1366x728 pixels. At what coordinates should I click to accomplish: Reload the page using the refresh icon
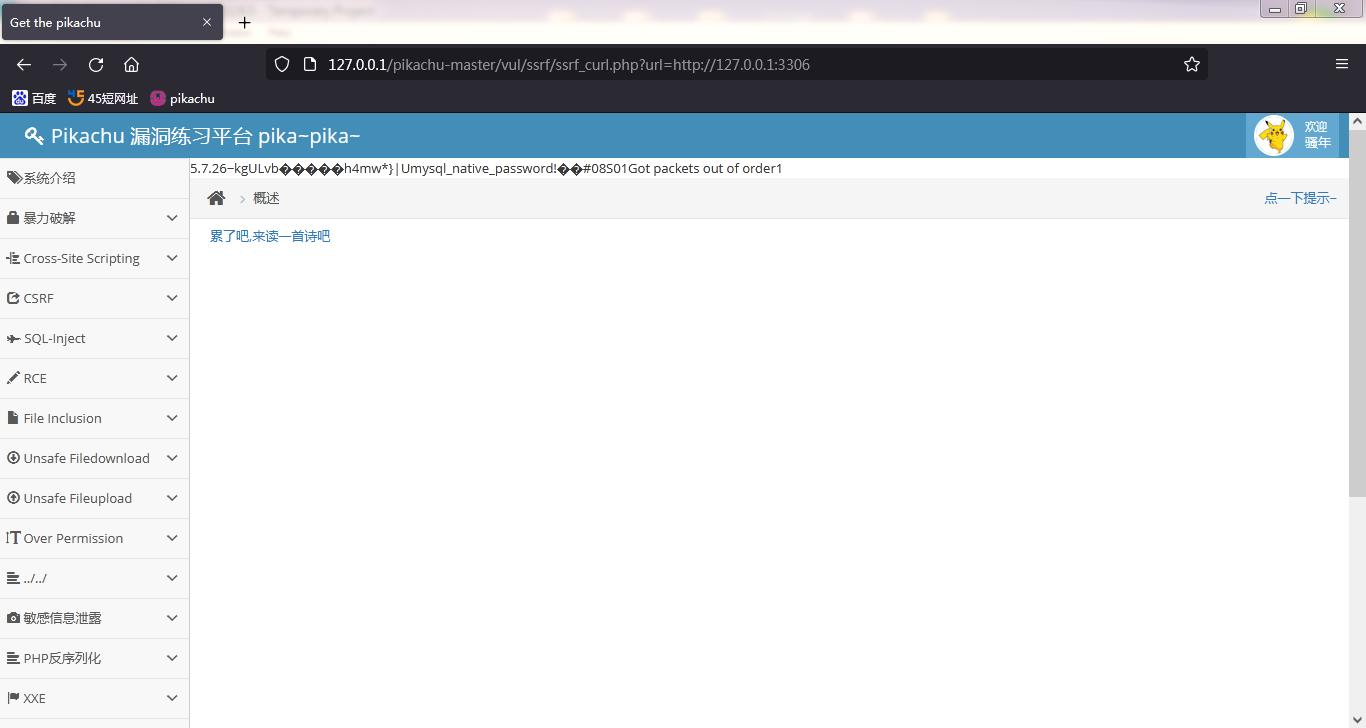tap(95, 63)
